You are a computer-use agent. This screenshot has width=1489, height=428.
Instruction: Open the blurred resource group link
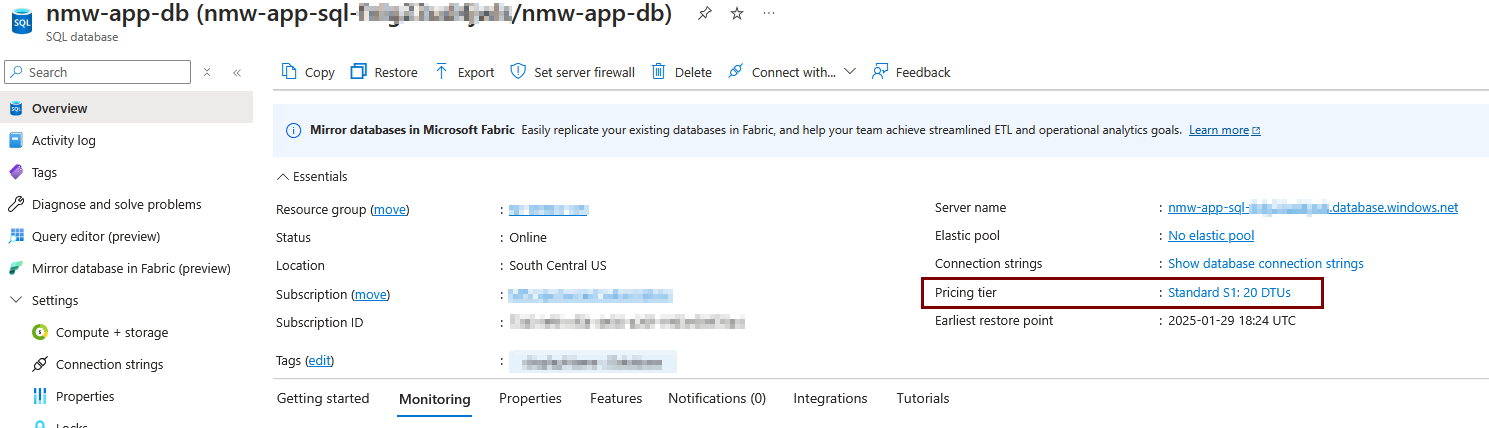[x=548, y=210]
